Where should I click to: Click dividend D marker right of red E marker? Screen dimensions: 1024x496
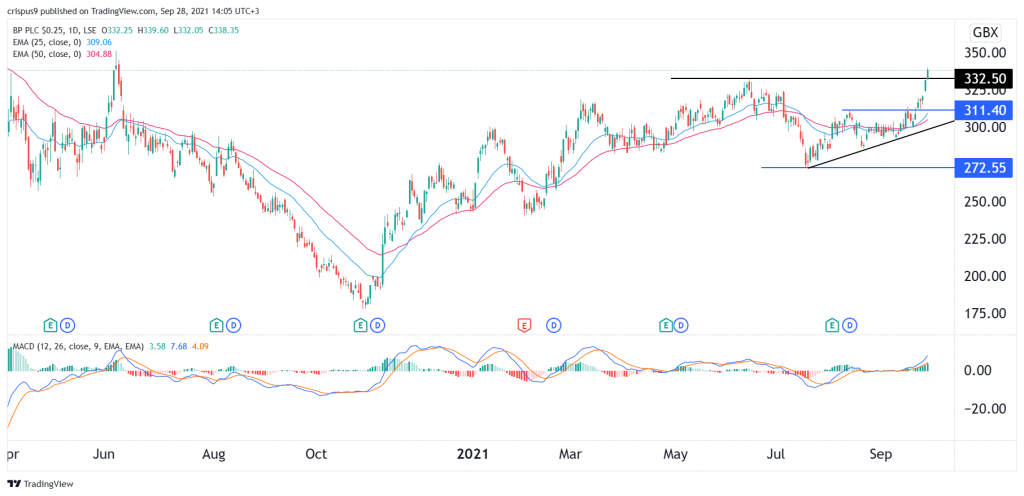click(x=553, y=324)
